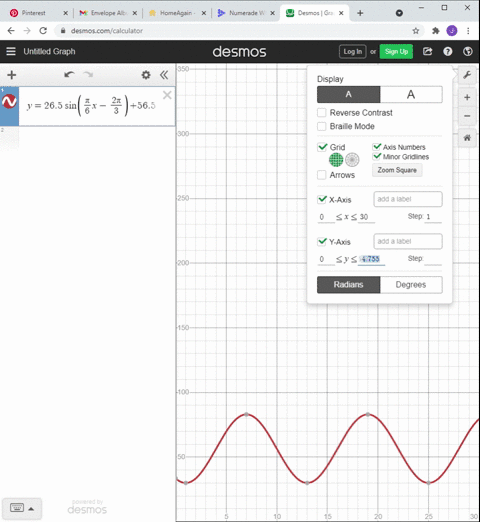This screenshot has width=480, height=522.
Task: Open the add item plus menu
Action: tap(12, 75)
